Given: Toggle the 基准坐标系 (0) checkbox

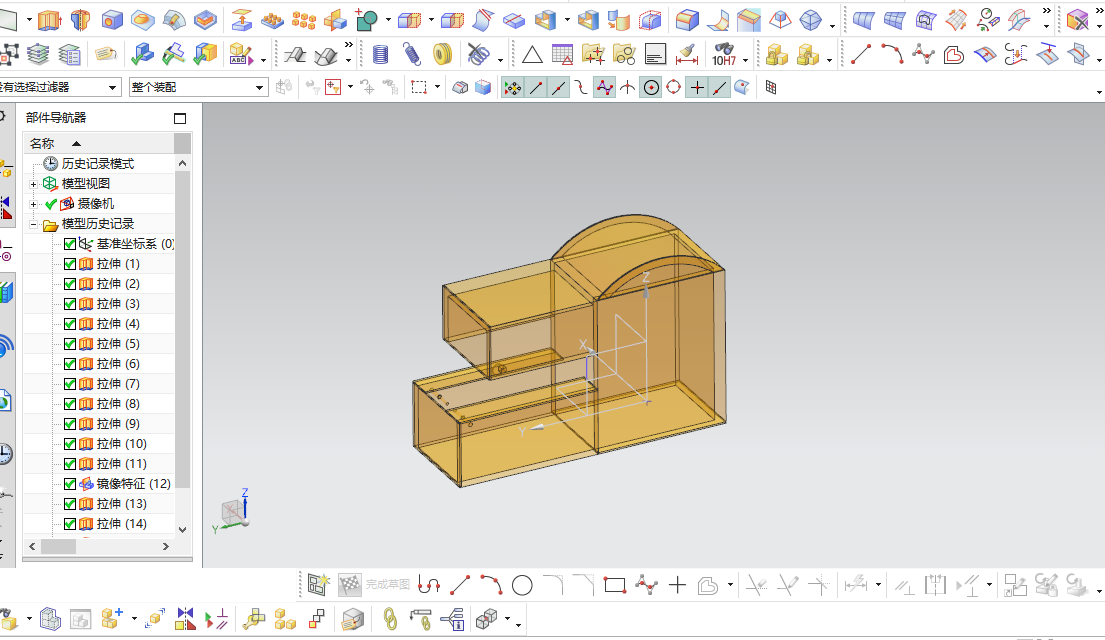Looking at the screenshot, I should pos(70,244).
